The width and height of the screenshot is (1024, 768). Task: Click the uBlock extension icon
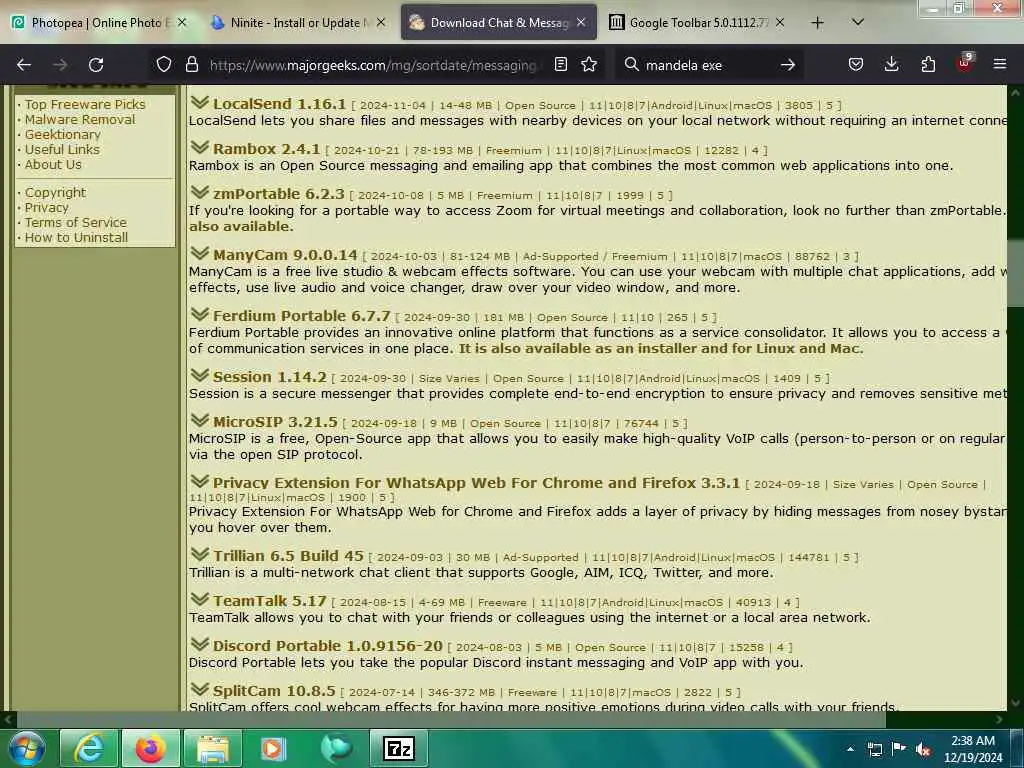click(x=965, y=63)
